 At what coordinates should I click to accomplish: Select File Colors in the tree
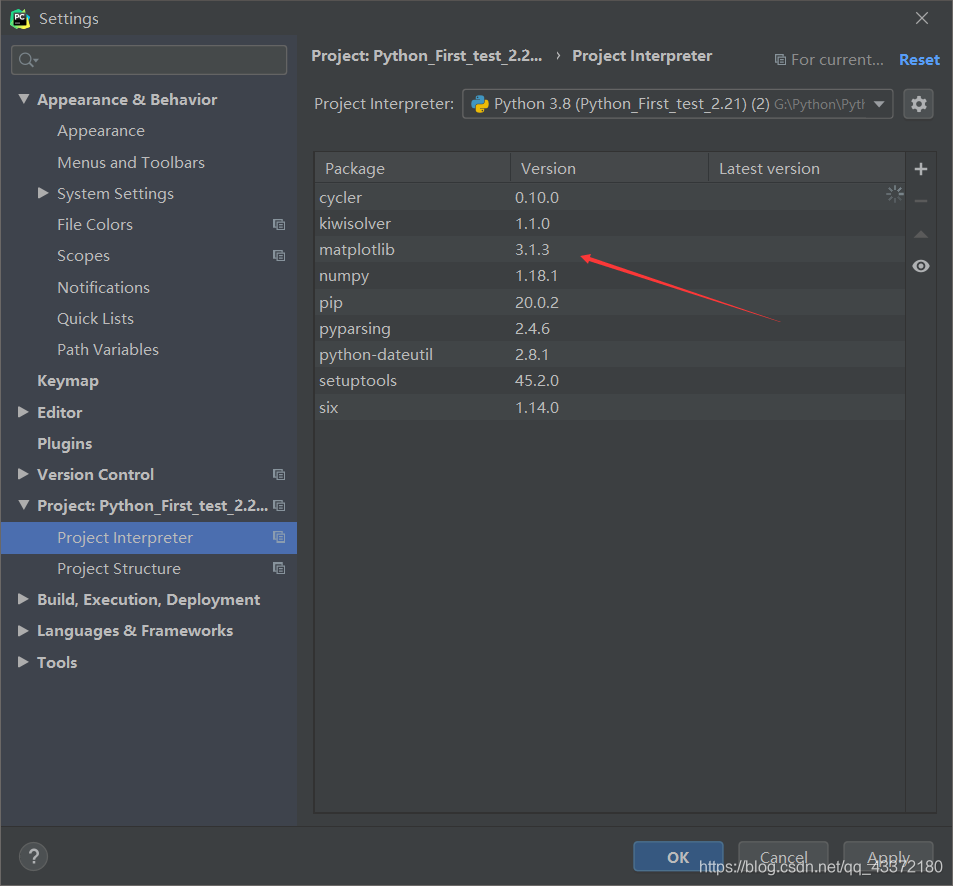coord(95,225)
